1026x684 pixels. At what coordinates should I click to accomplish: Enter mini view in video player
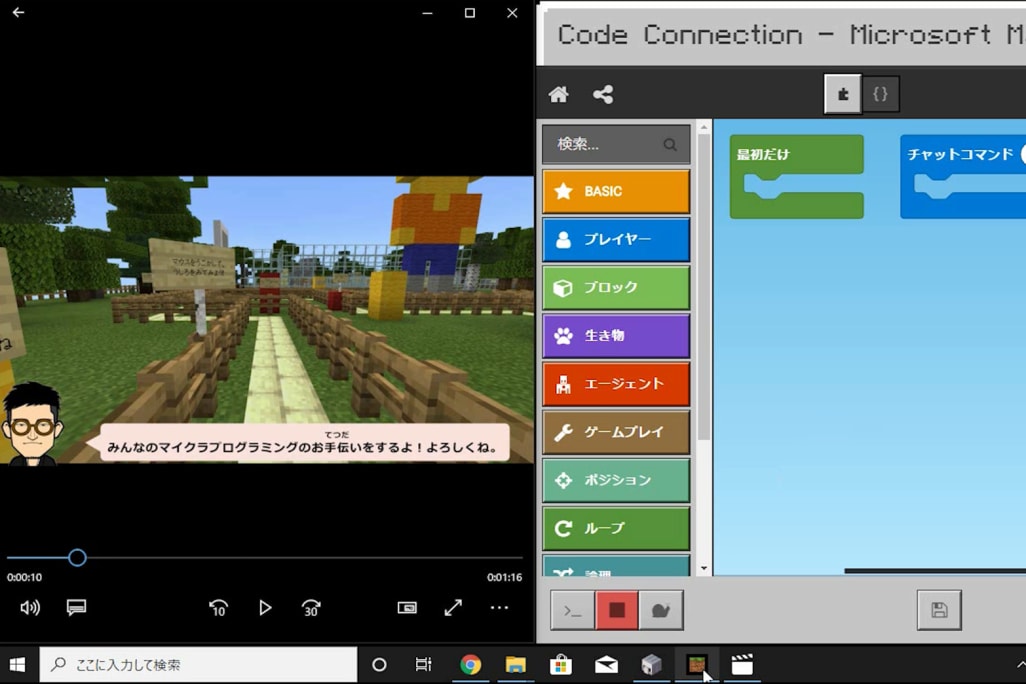click(x=407, y=608)
